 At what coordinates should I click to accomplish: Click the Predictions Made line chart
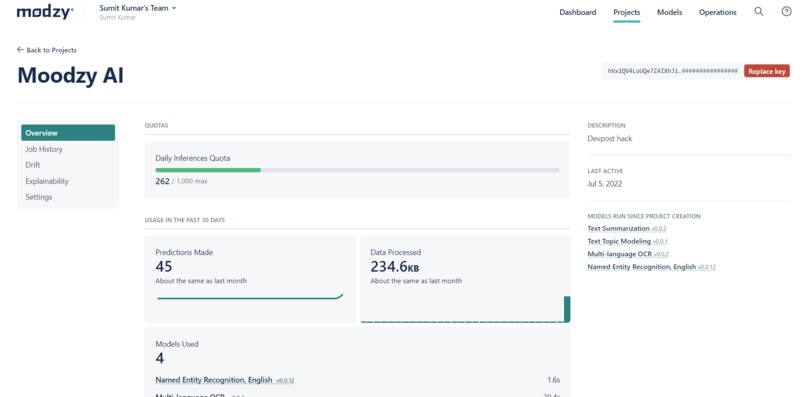pyautogui.click(x=250, y=296)
